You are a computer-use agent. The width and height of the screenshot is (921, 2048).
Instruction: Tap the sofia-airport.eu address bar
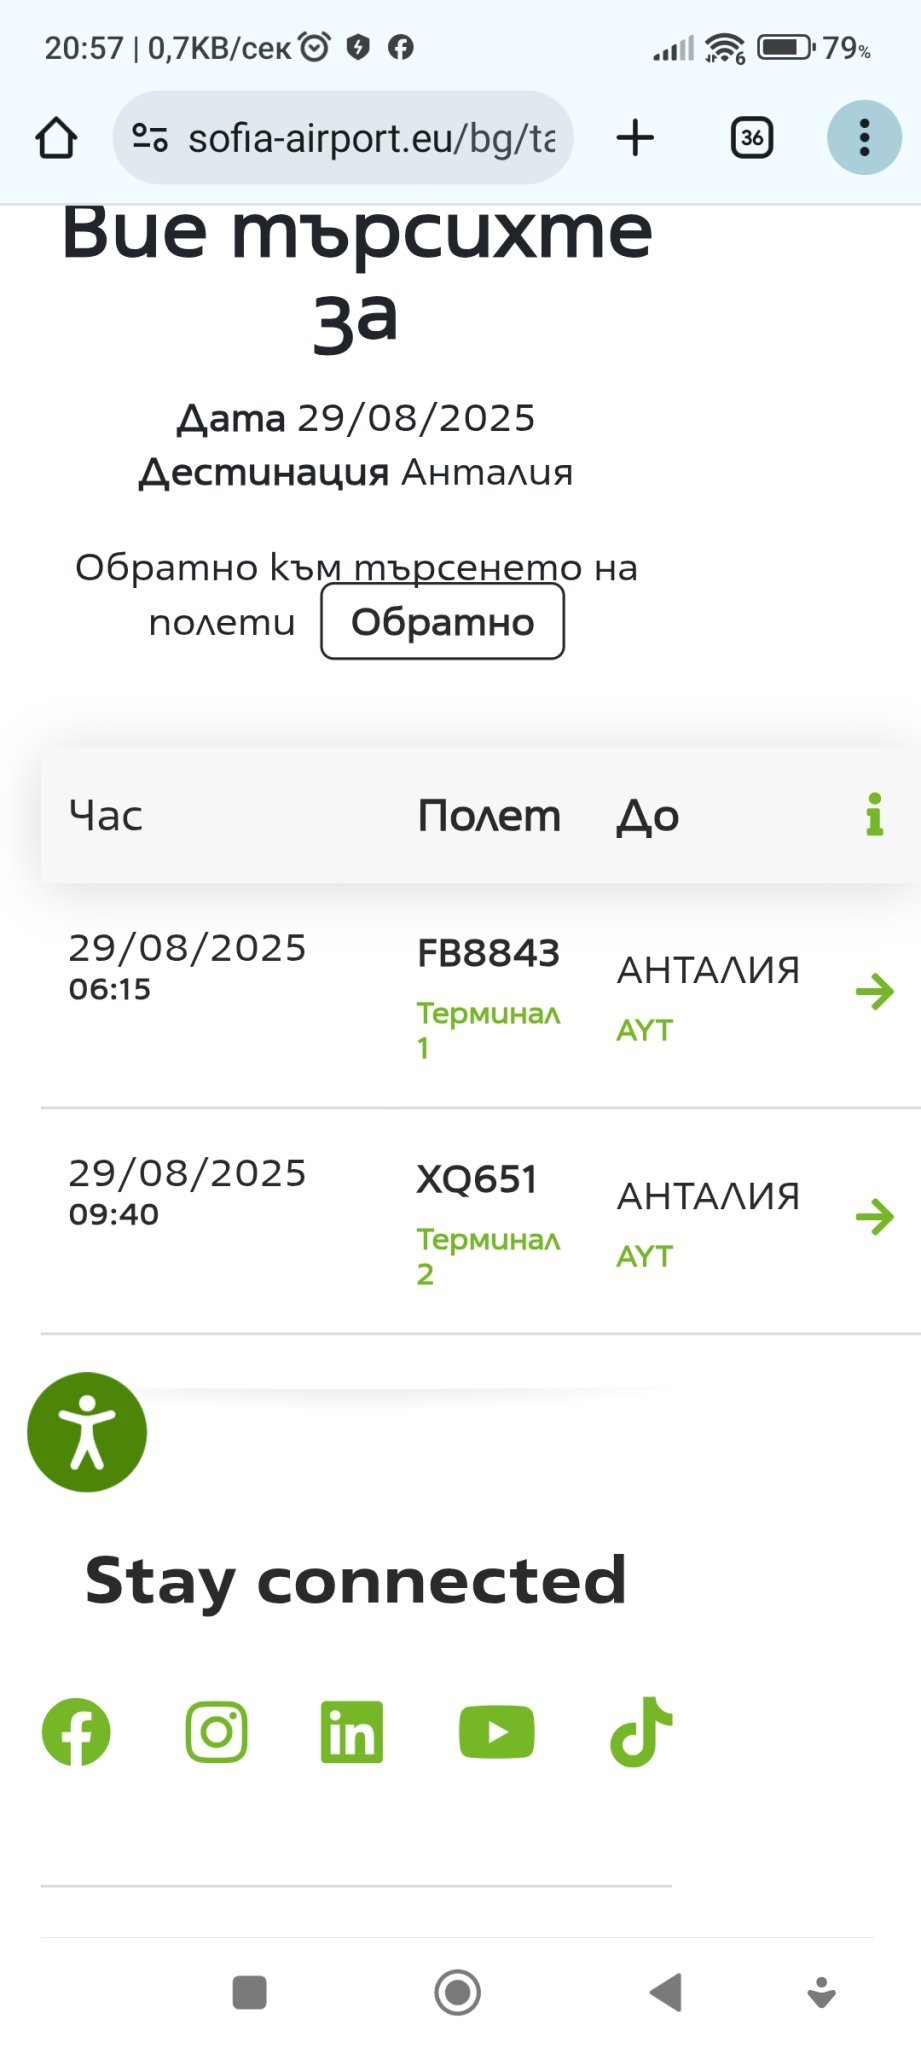370,138
